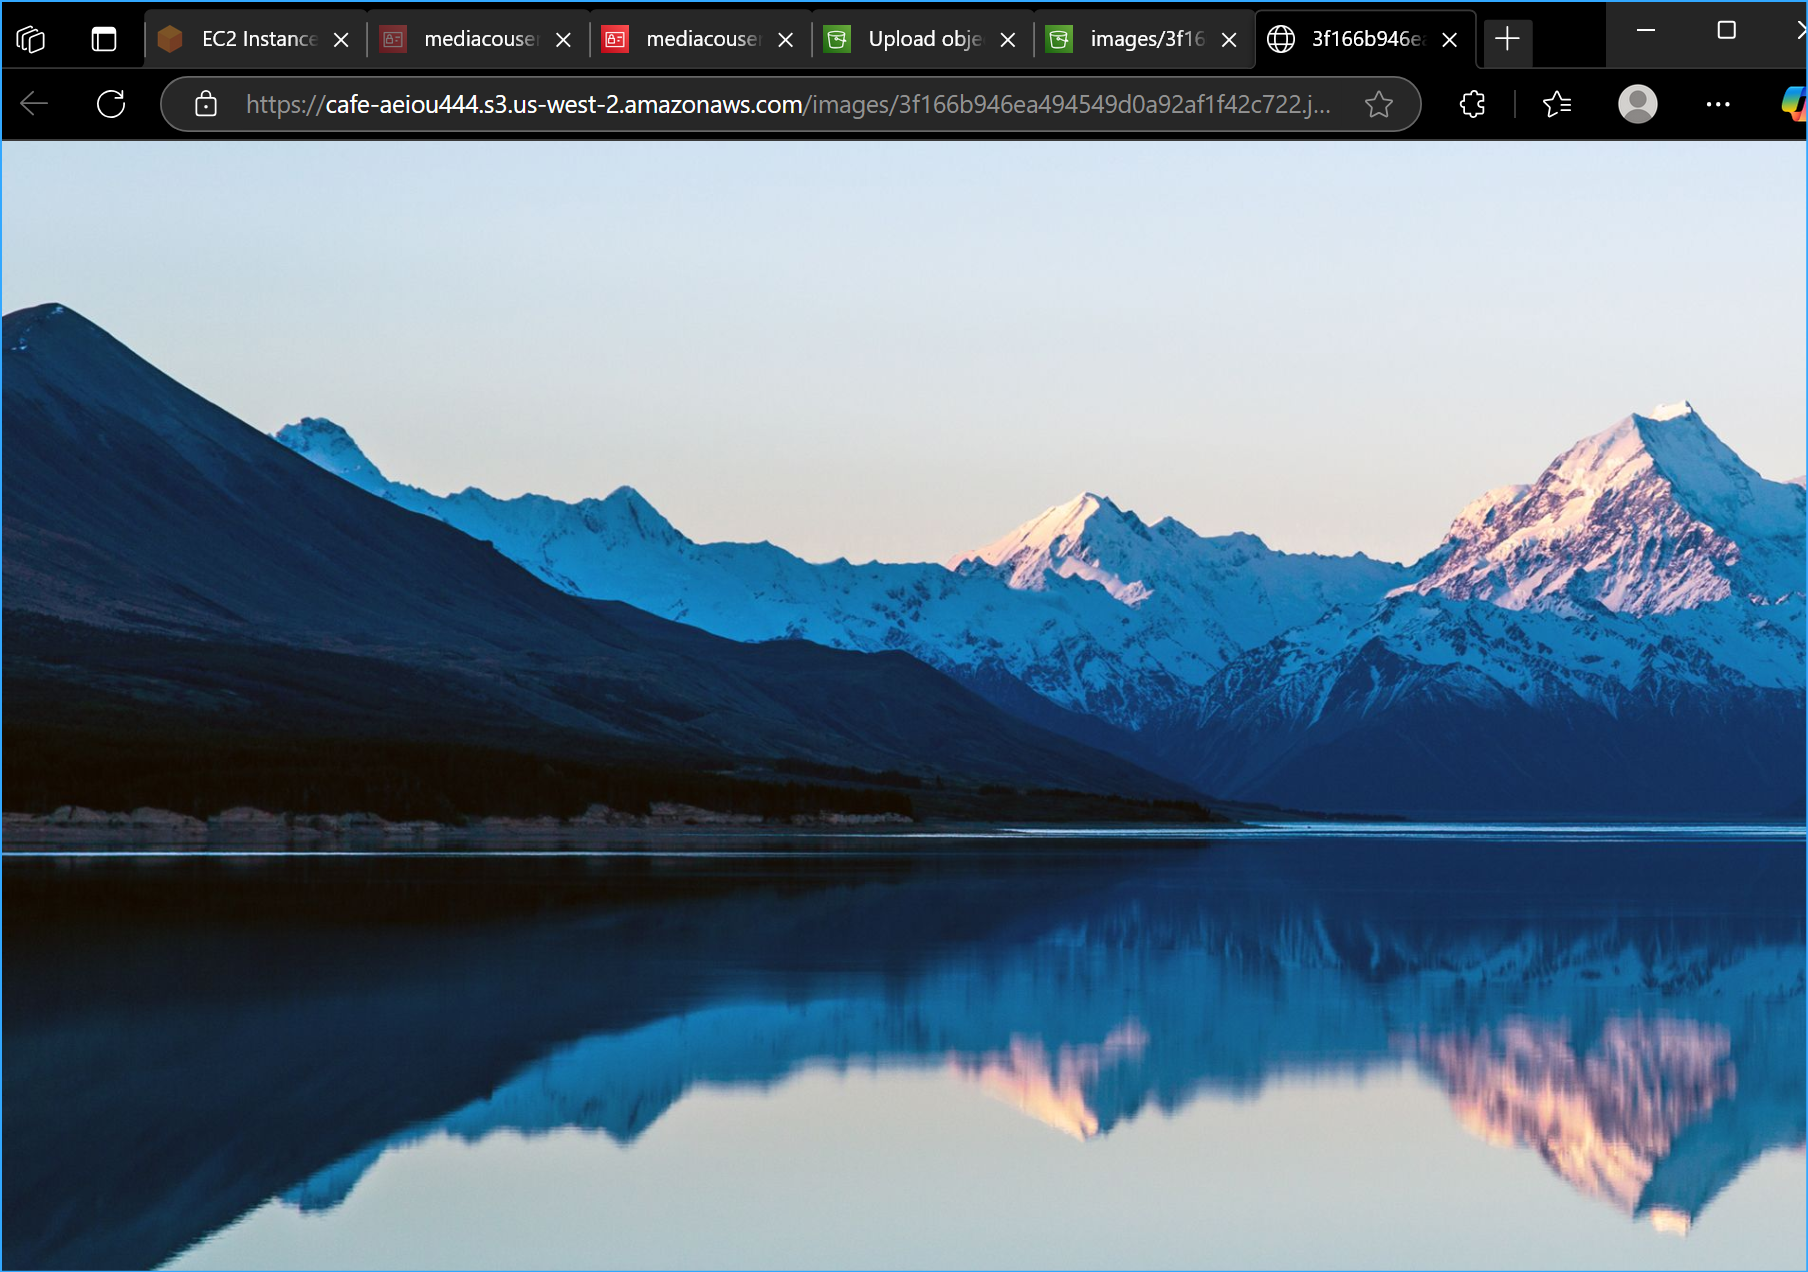Open the Extensions puzzle icon
This screenshot has height=1272, width=1808.
pyautogui.click(x=1471, y=104)
